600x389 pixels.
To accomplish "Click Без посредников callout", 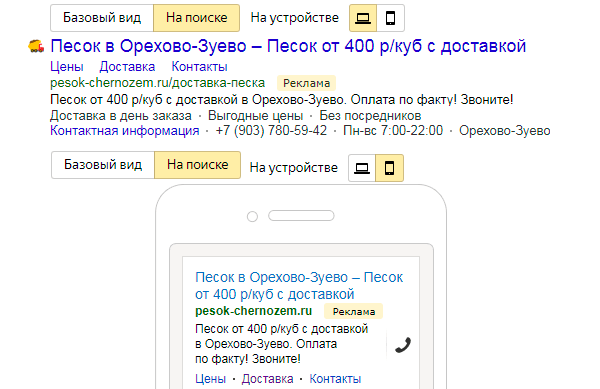I will [370, 116].
